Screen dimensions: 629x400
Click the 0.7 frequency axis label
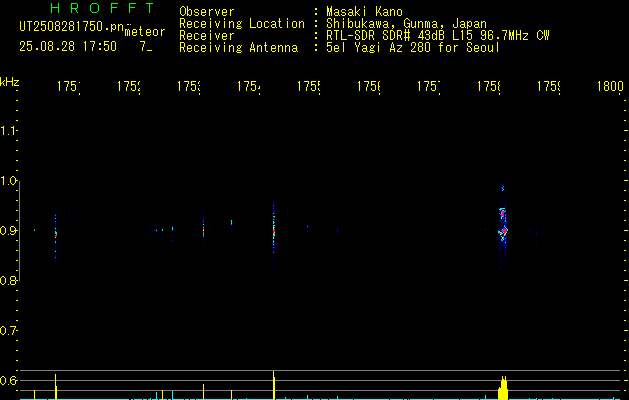coord(8,331)
